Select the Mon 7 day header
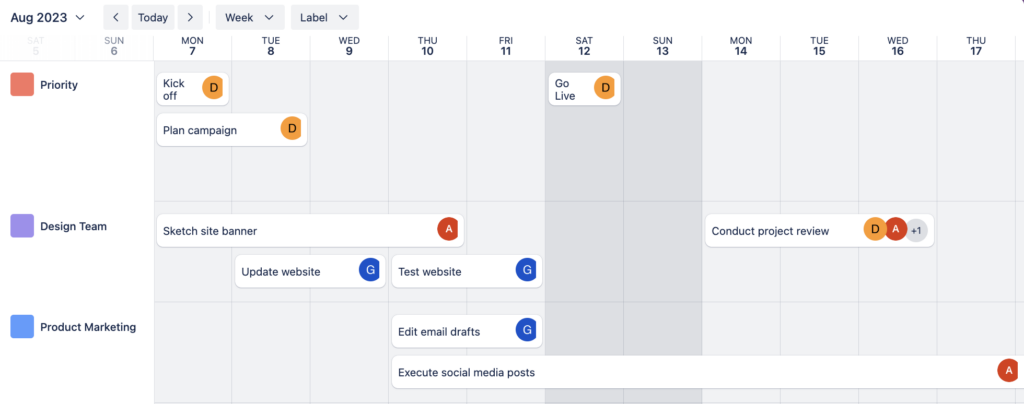Screen dimensions: 1024x404 [x=192, y=46]
